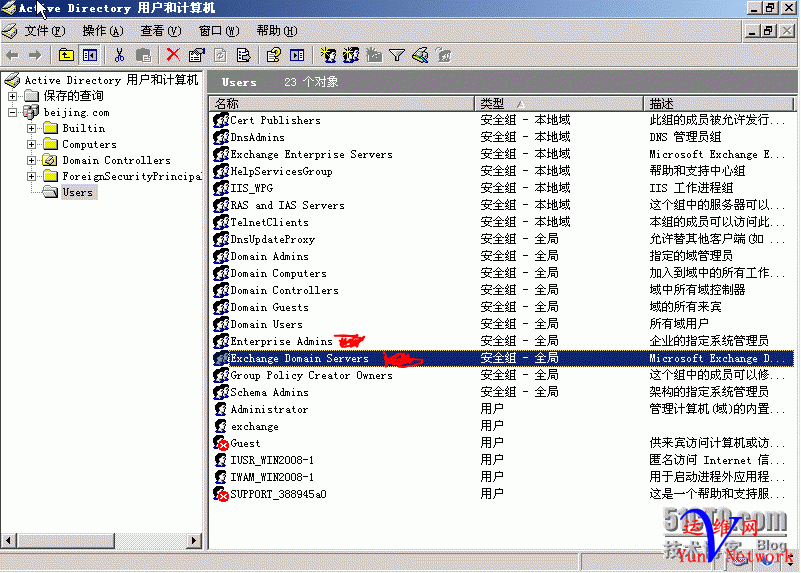Viewport: 801px width, 573px height.
Task: Select the exchange user account
Action: pos(254,426)
